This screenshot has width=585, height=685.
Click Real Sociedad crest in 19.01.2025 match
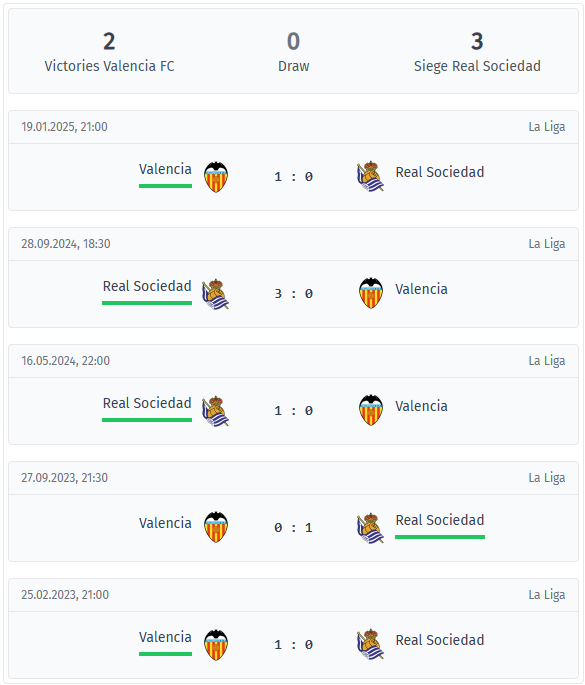pyautogui.click(x=370, y=176)
